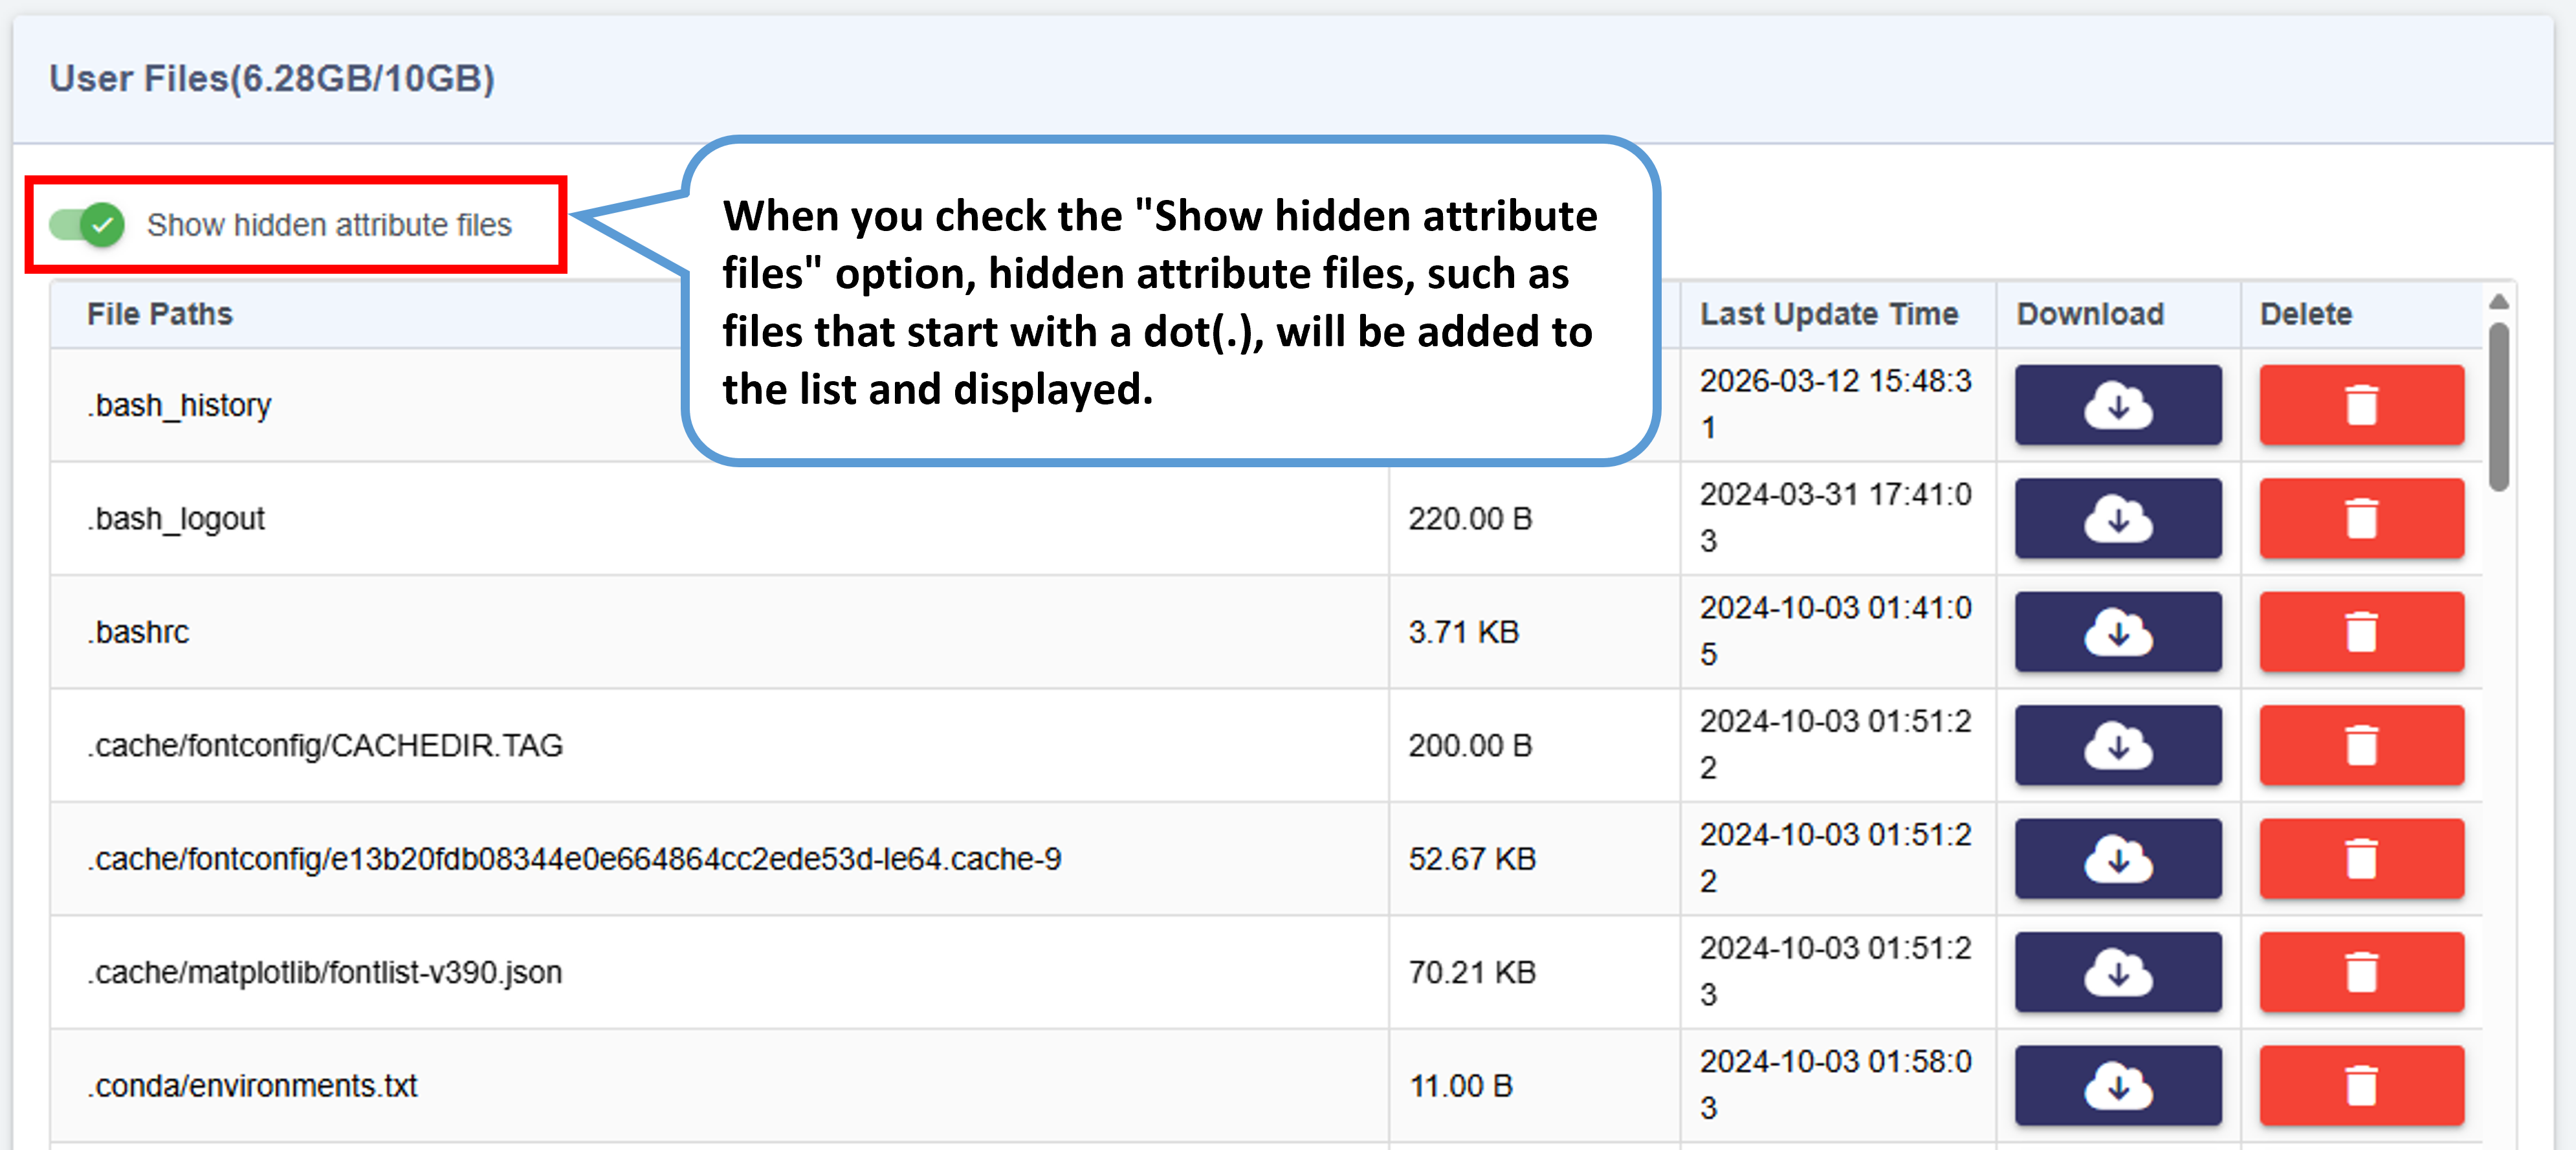Viewport: 2576px width, 1150px height.
Task: Delete the .bashrc file
Action: 2361,632
